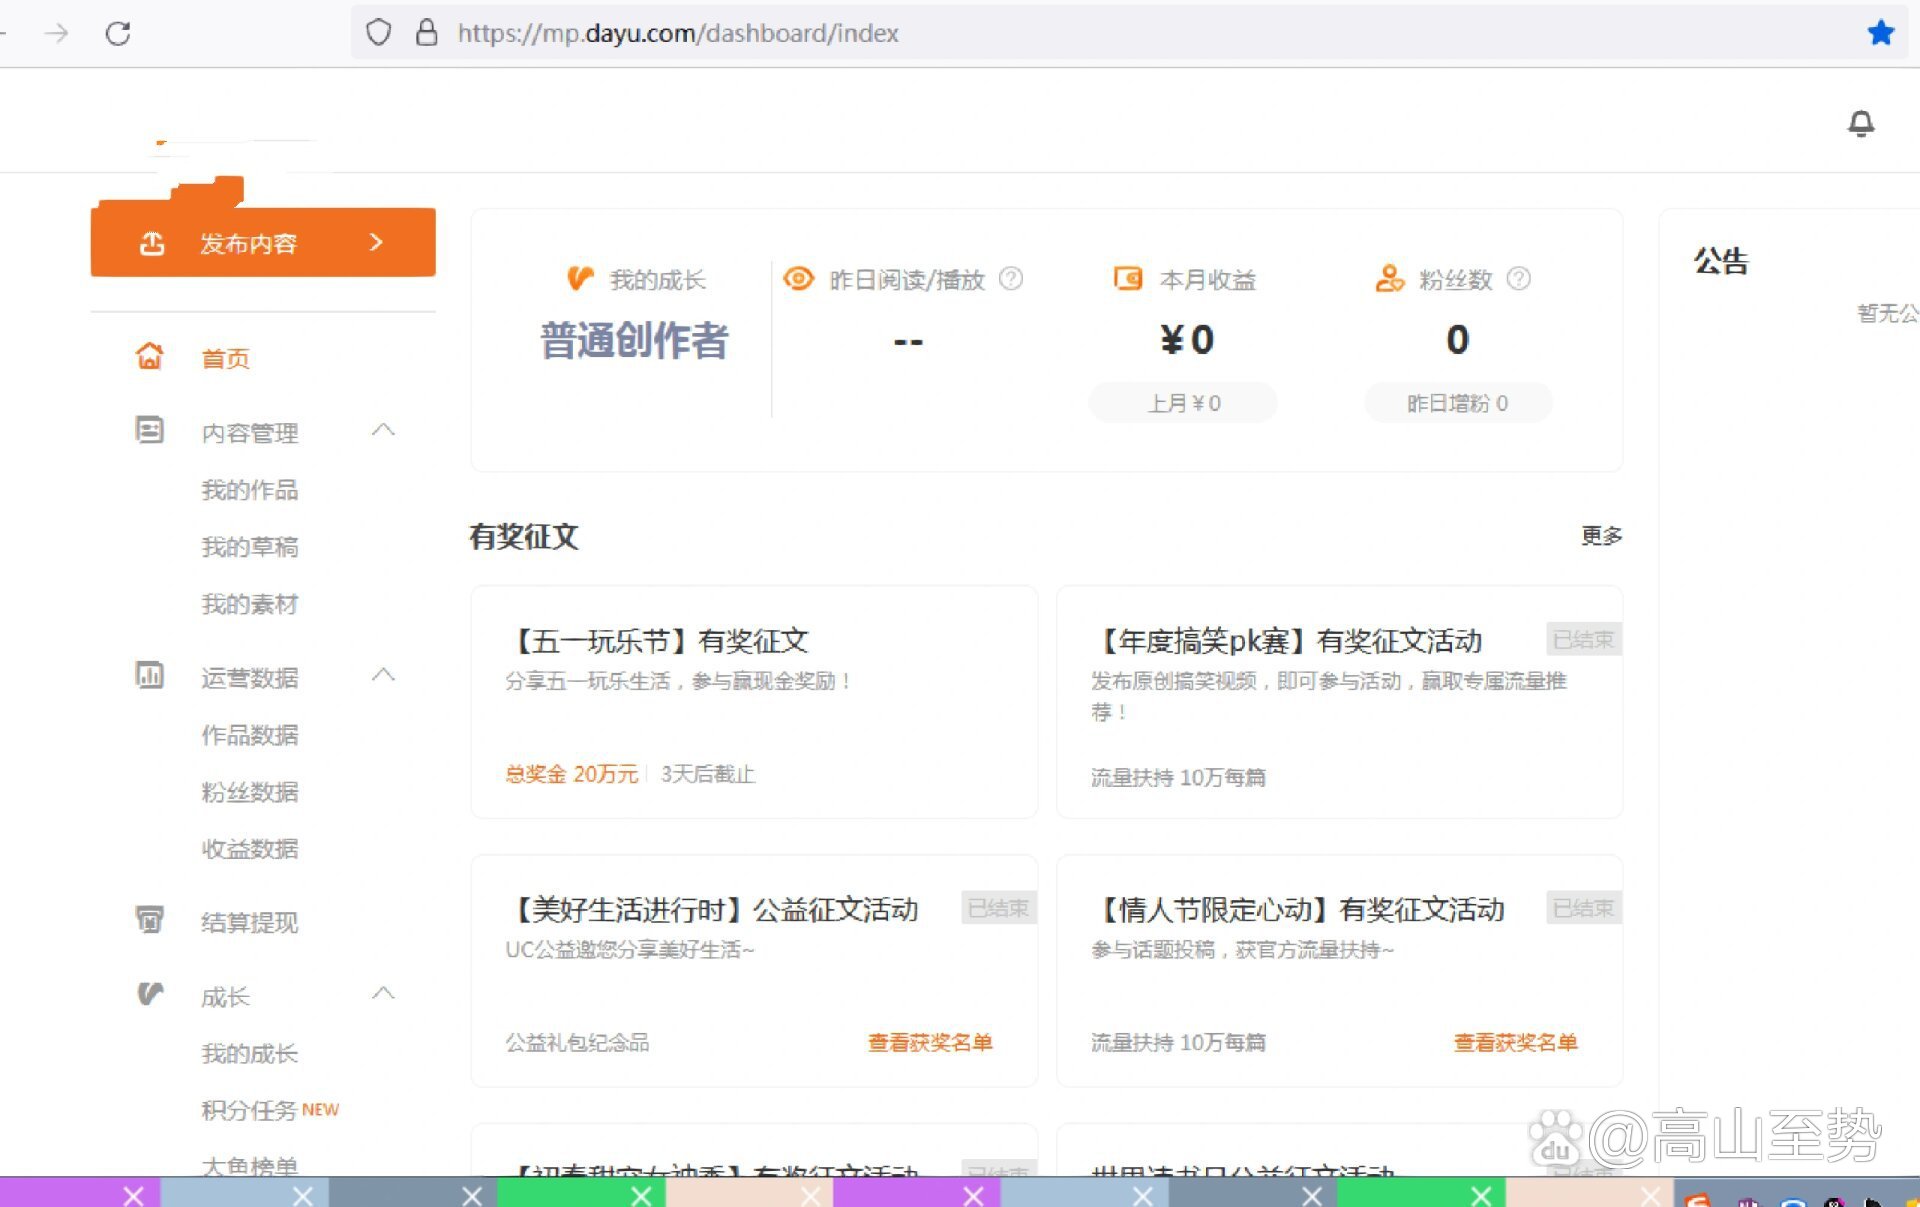Click the upload icon on 发布内容 button
The image size is (1920, 1207).
pyautogui.click(x=152, y=243)
